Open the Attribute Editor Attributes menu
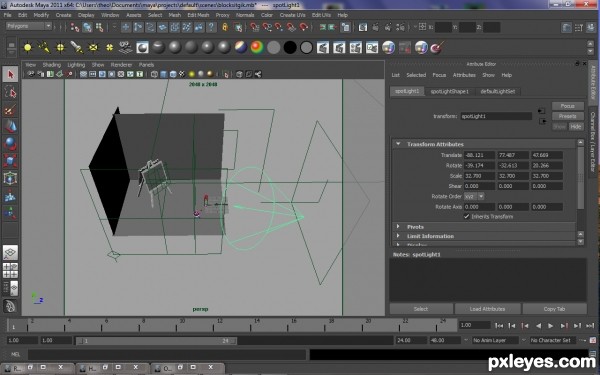This screenshot has width=600, height=375. (x=464, y=75)
